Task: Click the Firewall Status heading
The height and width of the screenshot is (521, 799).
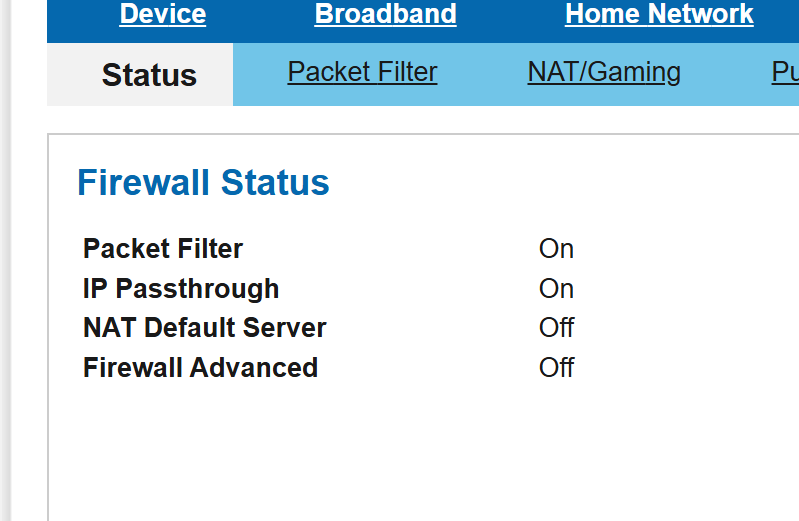Action: (x=203, y=183)
